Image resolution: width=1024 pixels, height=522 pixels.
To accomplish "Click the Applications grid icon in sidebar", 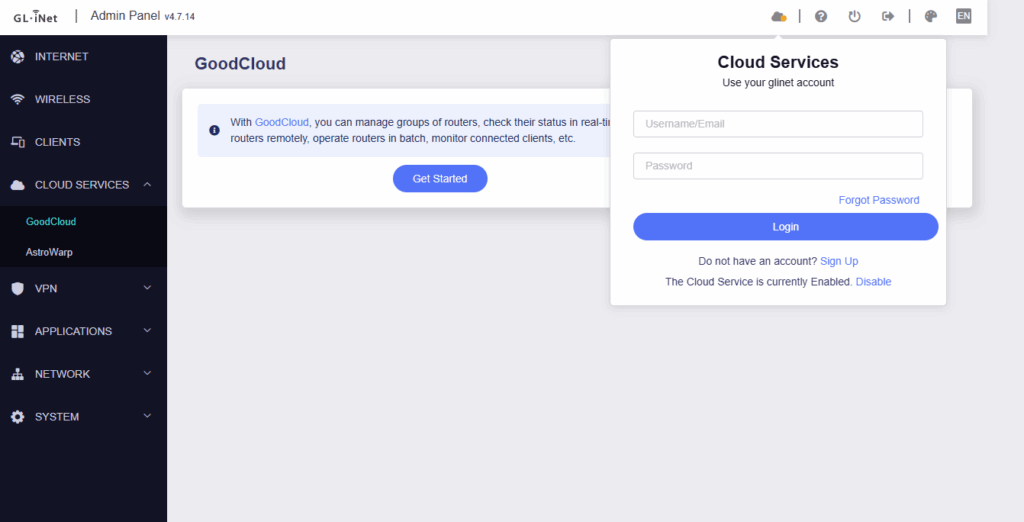I will [18, 331].
